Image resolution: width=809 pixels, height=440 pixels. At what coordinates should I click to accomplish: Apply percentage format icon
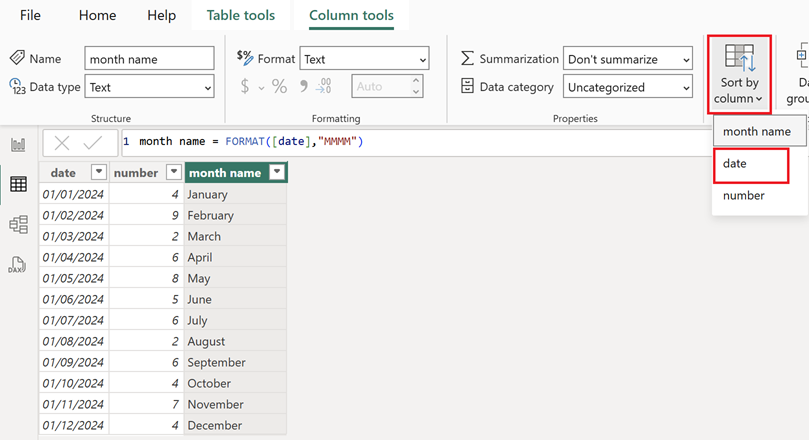coord(279,87)
